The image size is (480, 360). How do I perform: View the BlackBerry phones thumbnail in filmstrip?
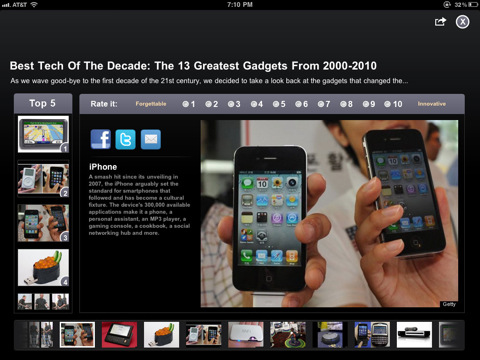[372, 335]
